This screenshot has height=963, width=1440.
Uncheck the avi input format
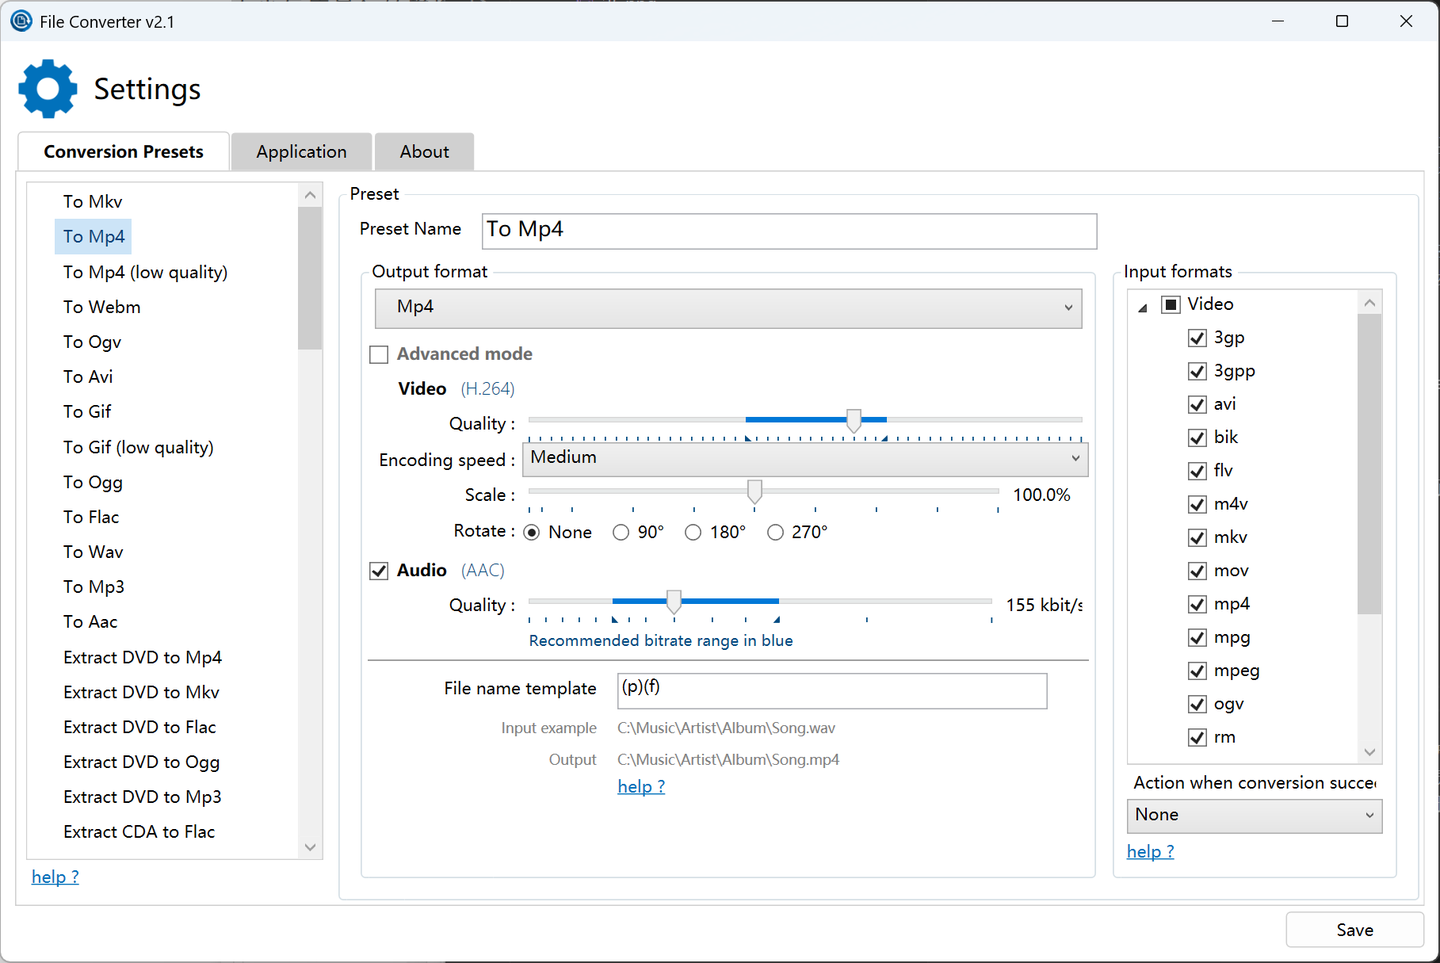click(x=1197, y=404)
